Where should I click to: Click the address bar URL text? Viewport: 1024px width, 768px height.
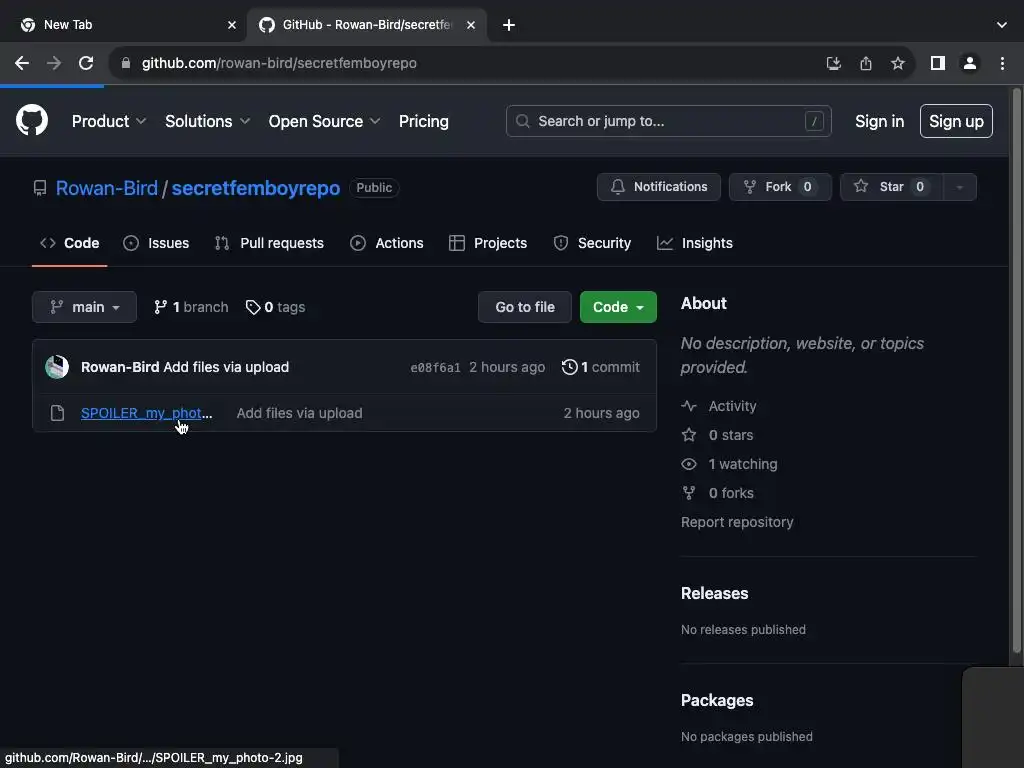coord(279,63)
